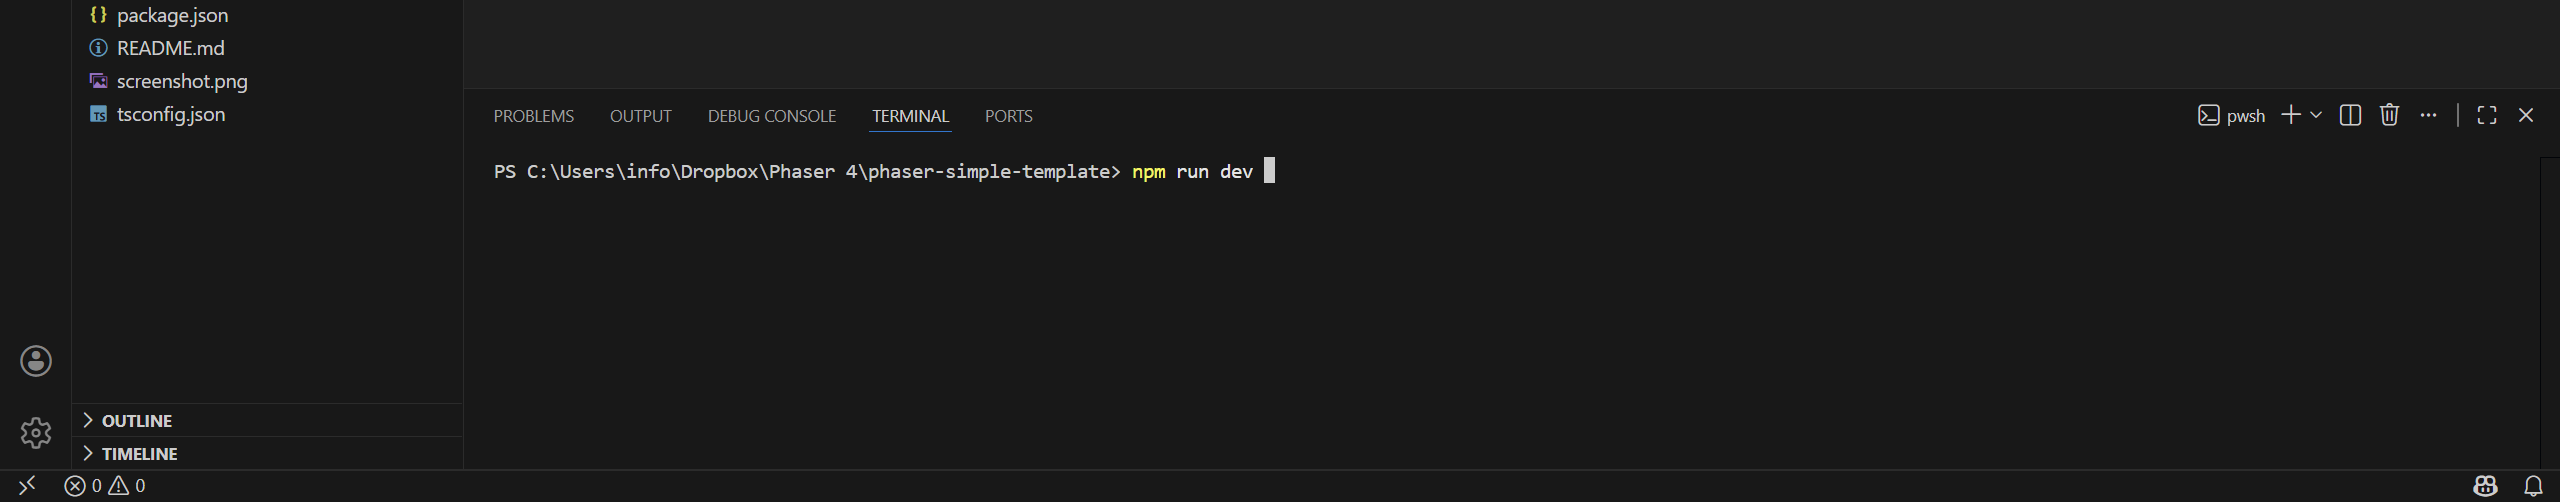The width and height of the screenshot is (2560, 502).
Task: Open the launch profile dropdown arrow
Action: click(x=2316, y=116)
